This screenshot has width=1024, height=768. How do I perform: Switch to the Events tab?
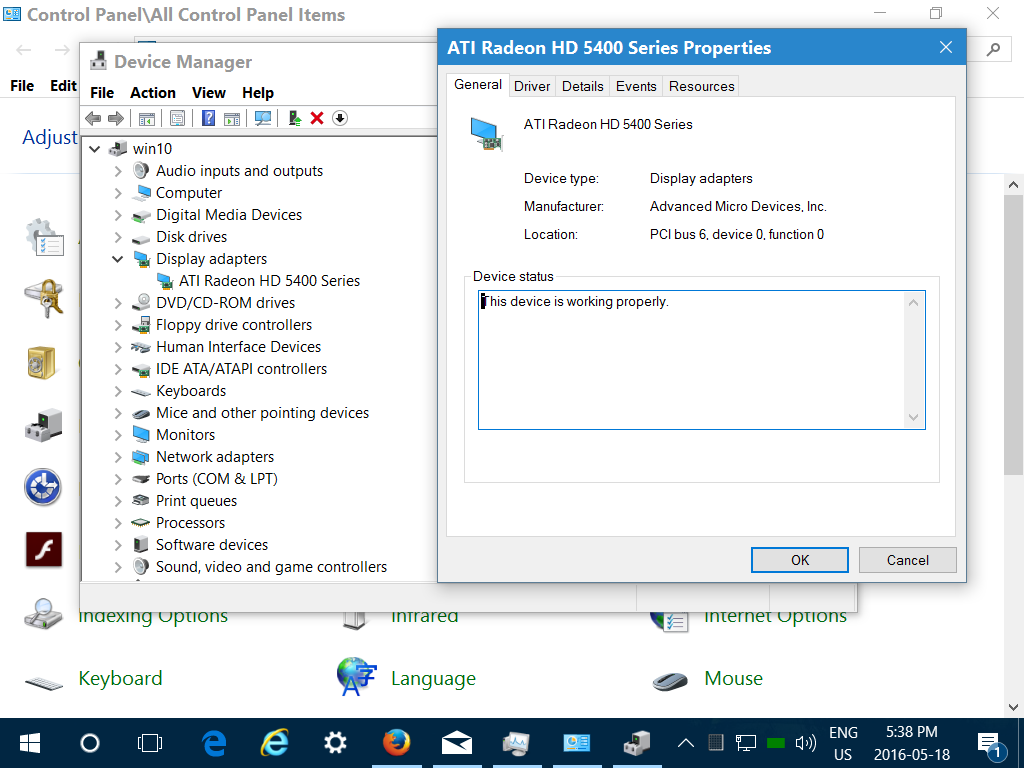point(636,86)
